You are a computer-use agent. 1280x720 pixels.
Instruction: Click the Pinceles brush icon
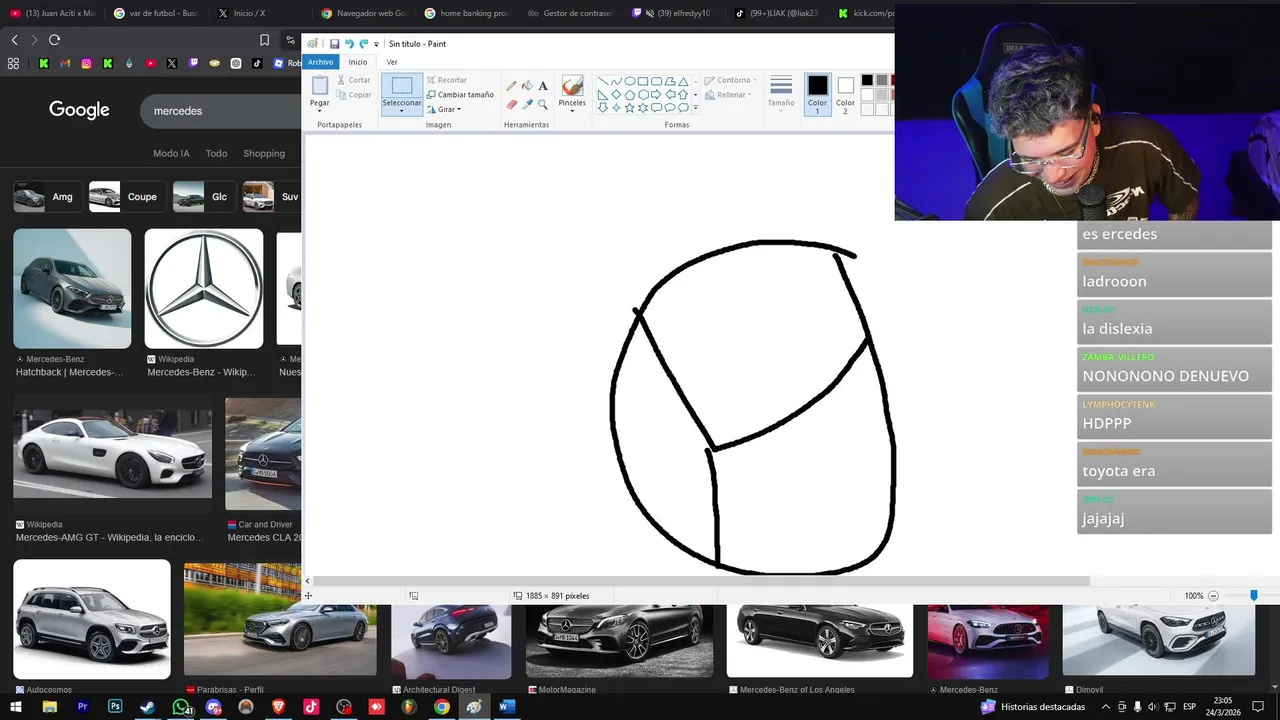(x=572, y=86)
